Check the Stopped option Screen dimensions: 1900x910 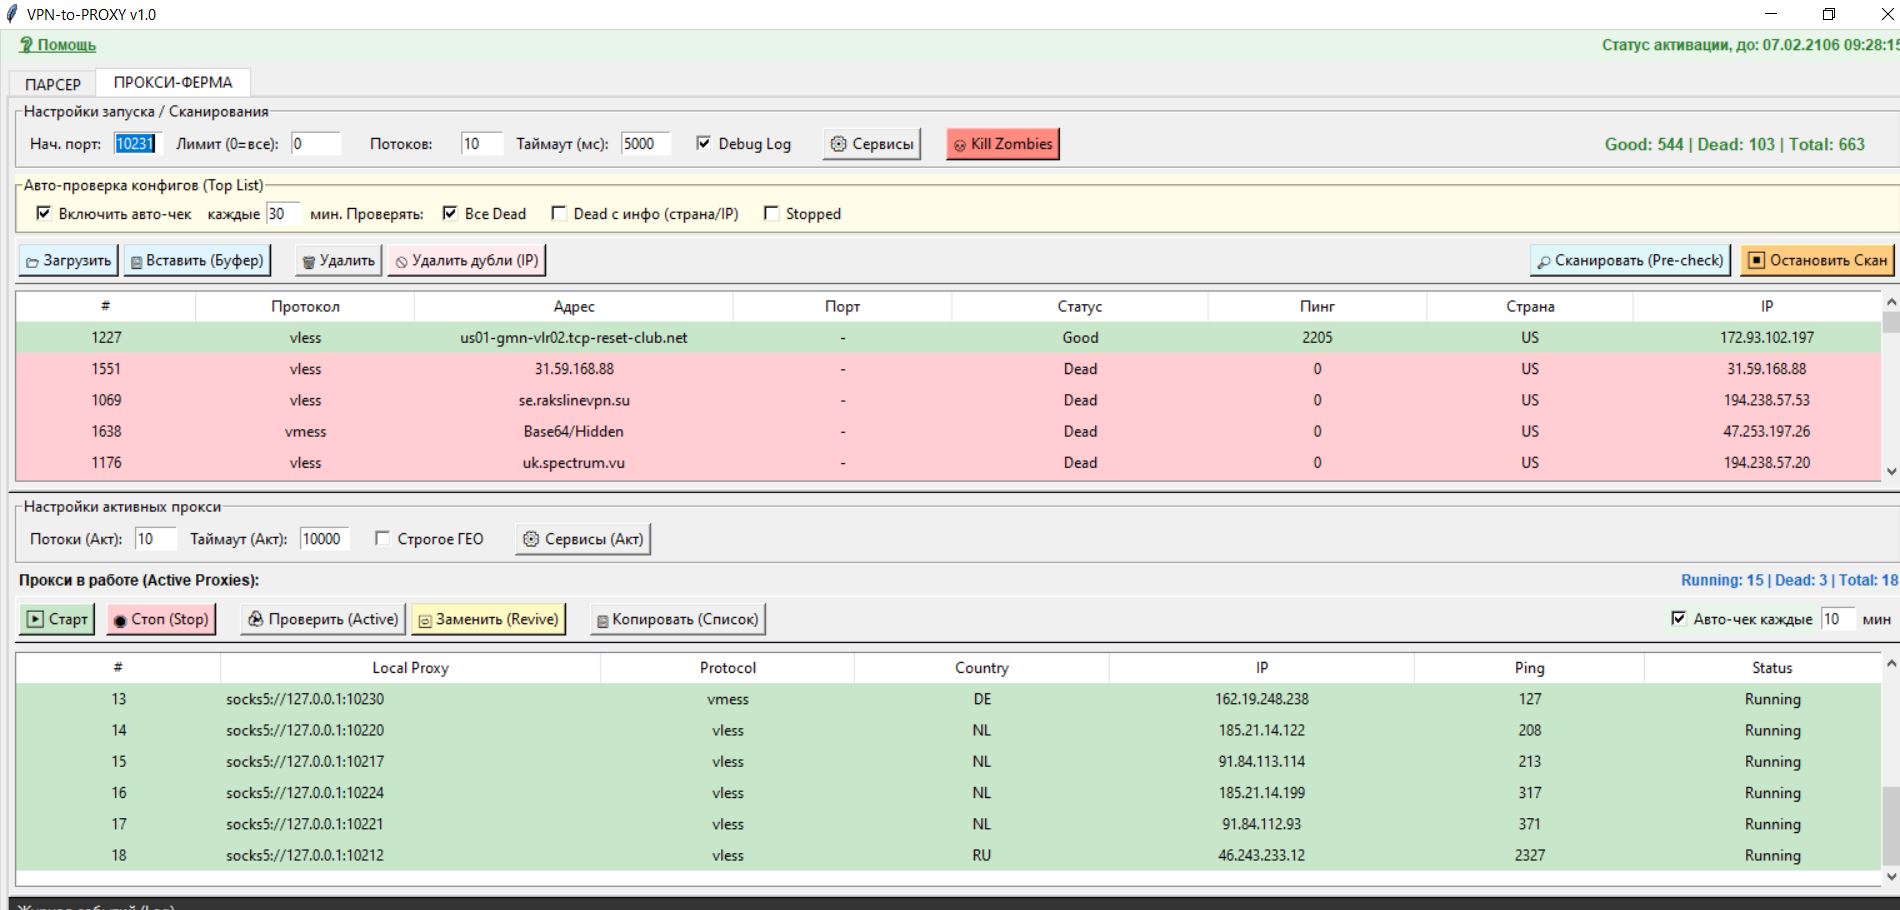tap(771, 214)
